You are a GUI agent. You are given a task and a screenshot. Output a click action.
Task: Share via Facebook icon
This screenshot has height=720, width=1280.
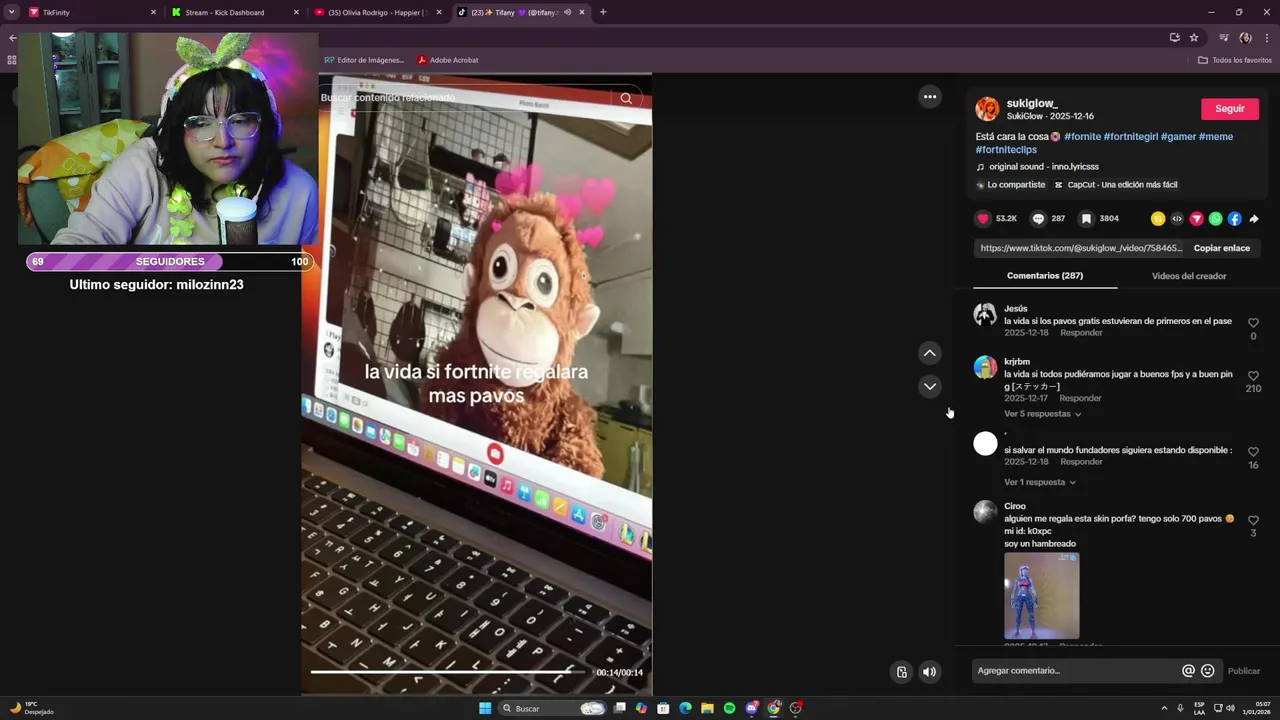[x=1234, y=219]
